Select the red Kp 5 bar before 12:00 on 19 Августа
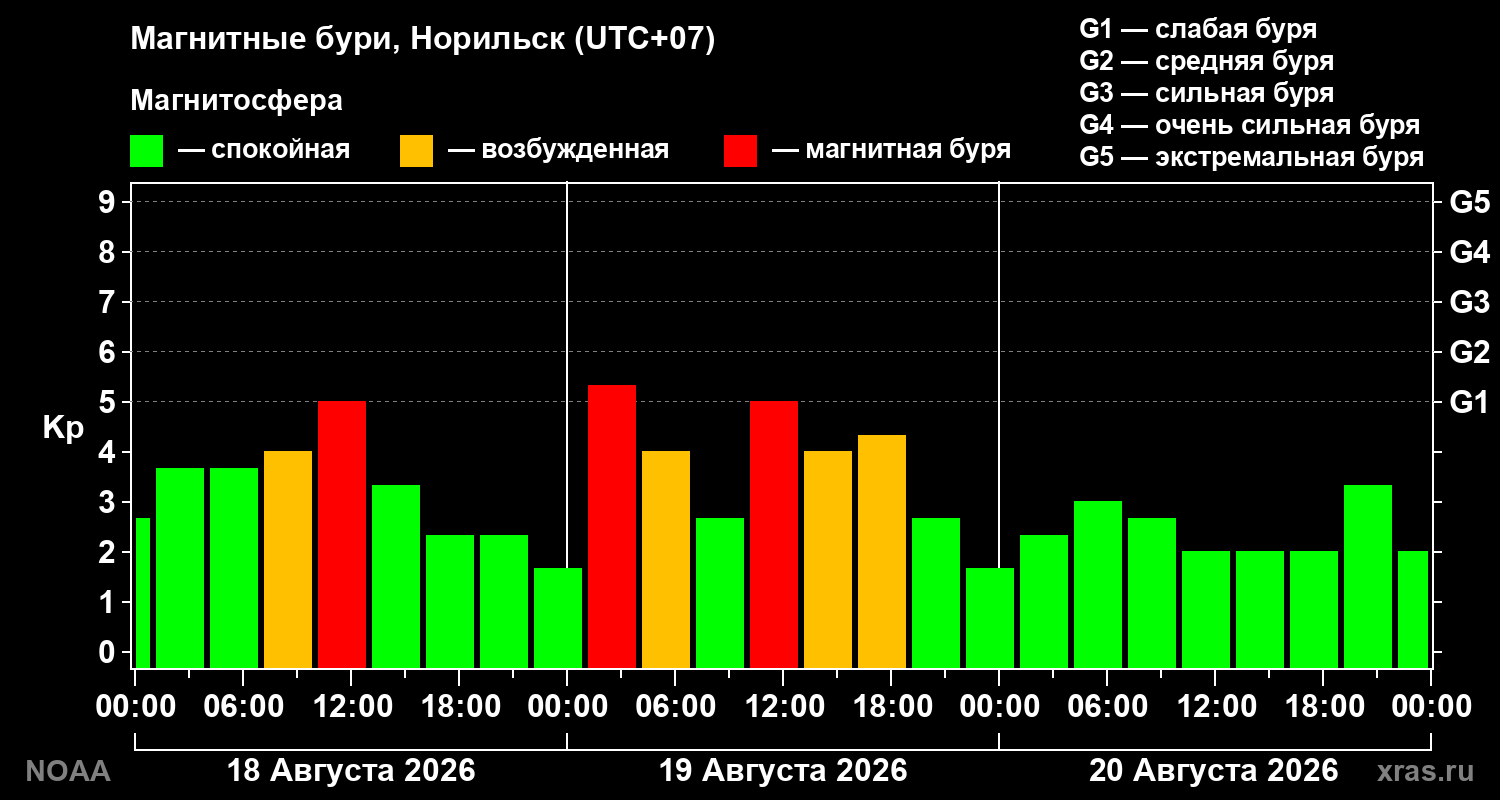This screenshot has width=1500, height=800. point(774,534)
